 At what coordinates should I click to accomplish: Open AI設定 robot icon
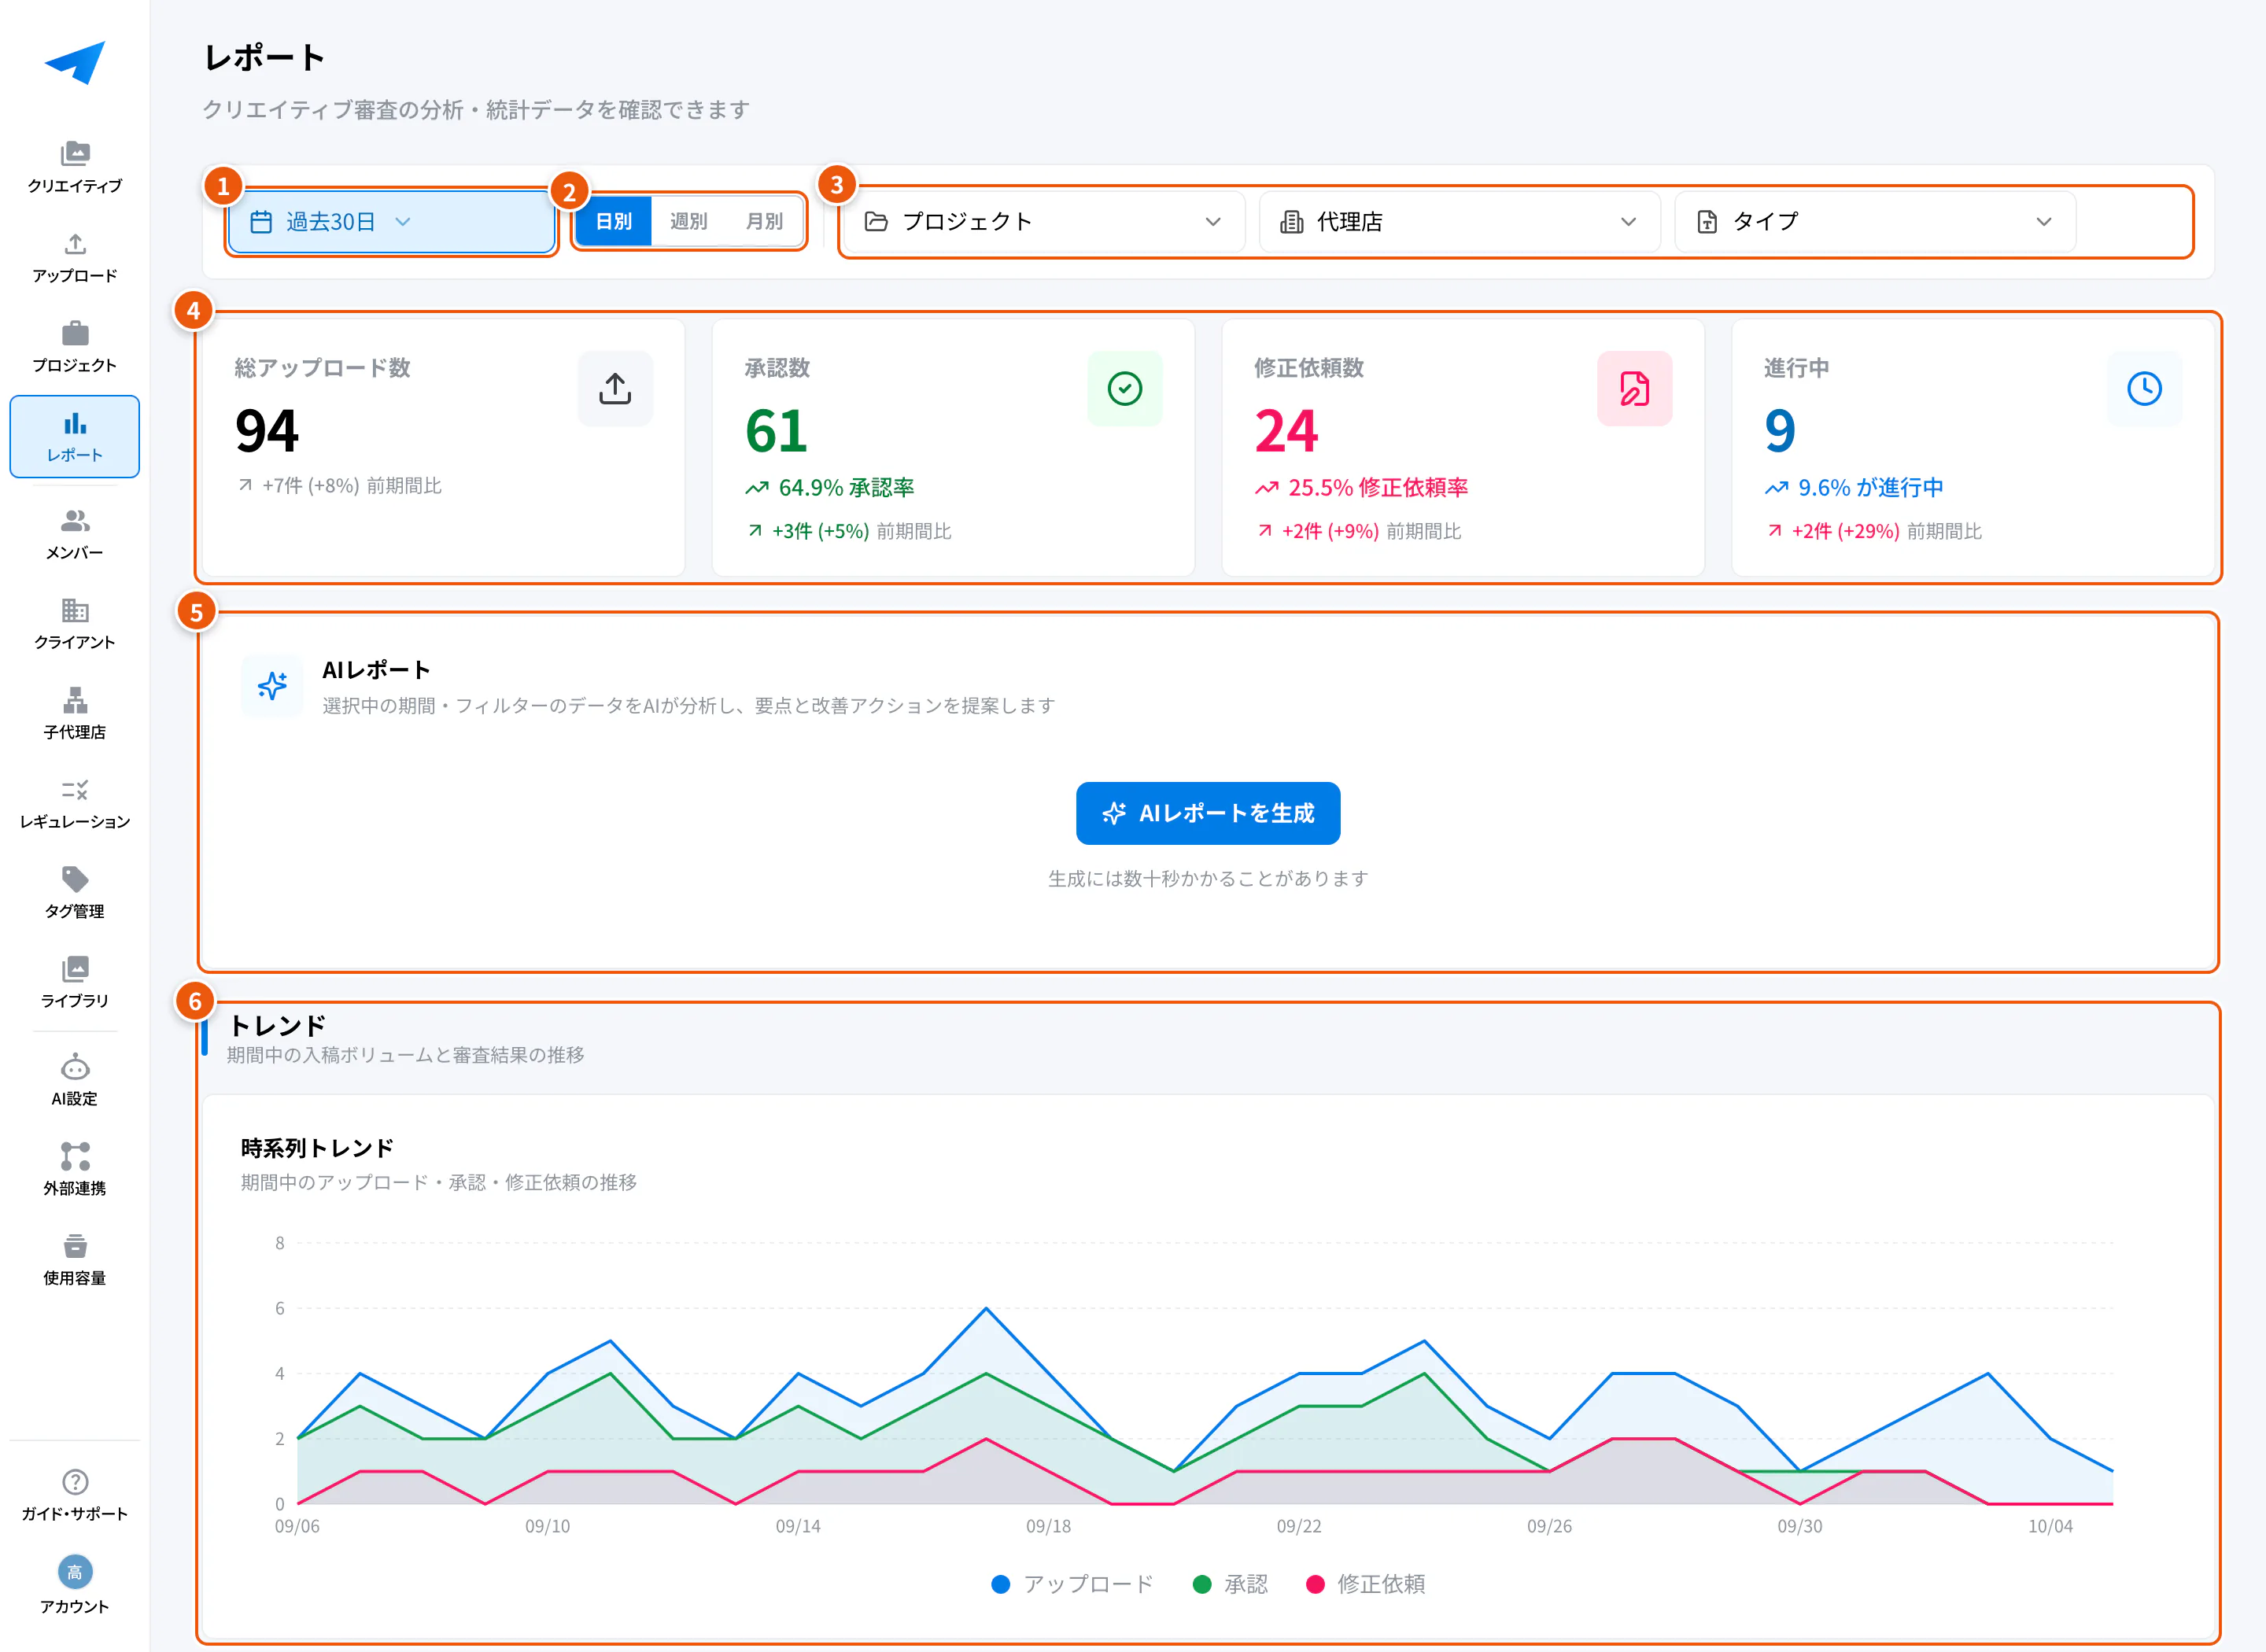pos(75,1080)
